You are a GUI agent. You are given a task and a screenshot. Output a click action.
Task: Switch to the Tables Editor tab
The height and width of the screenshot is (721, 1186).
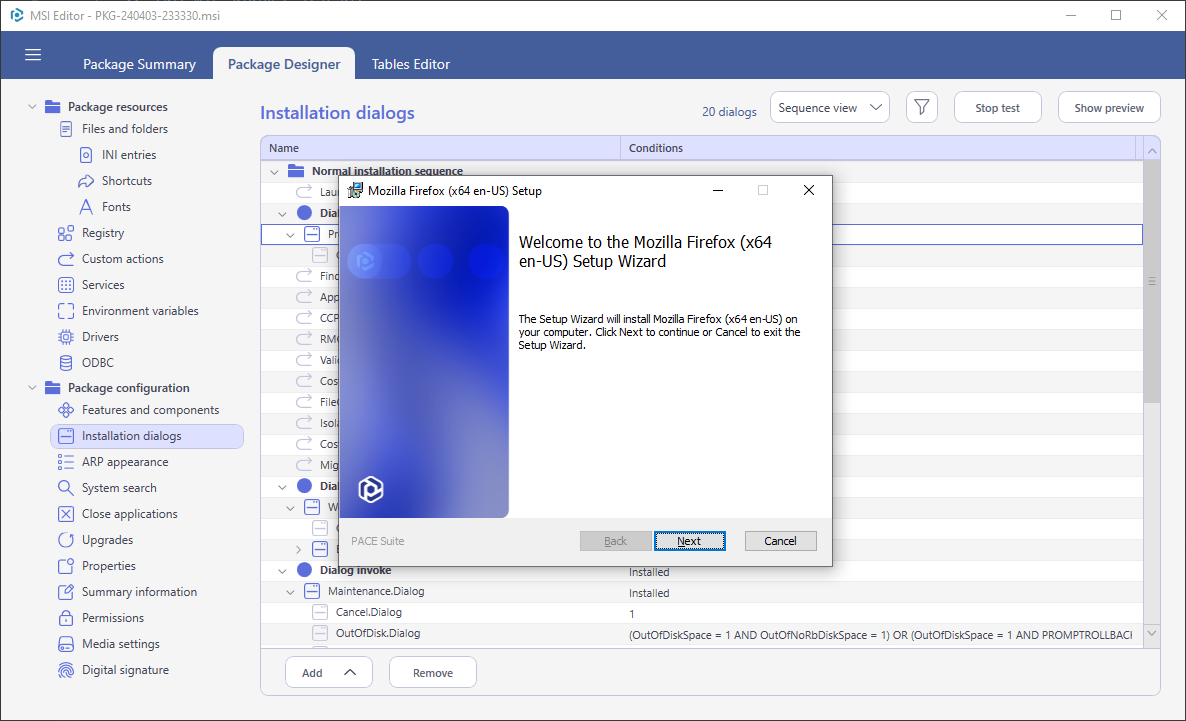[411, 64]
